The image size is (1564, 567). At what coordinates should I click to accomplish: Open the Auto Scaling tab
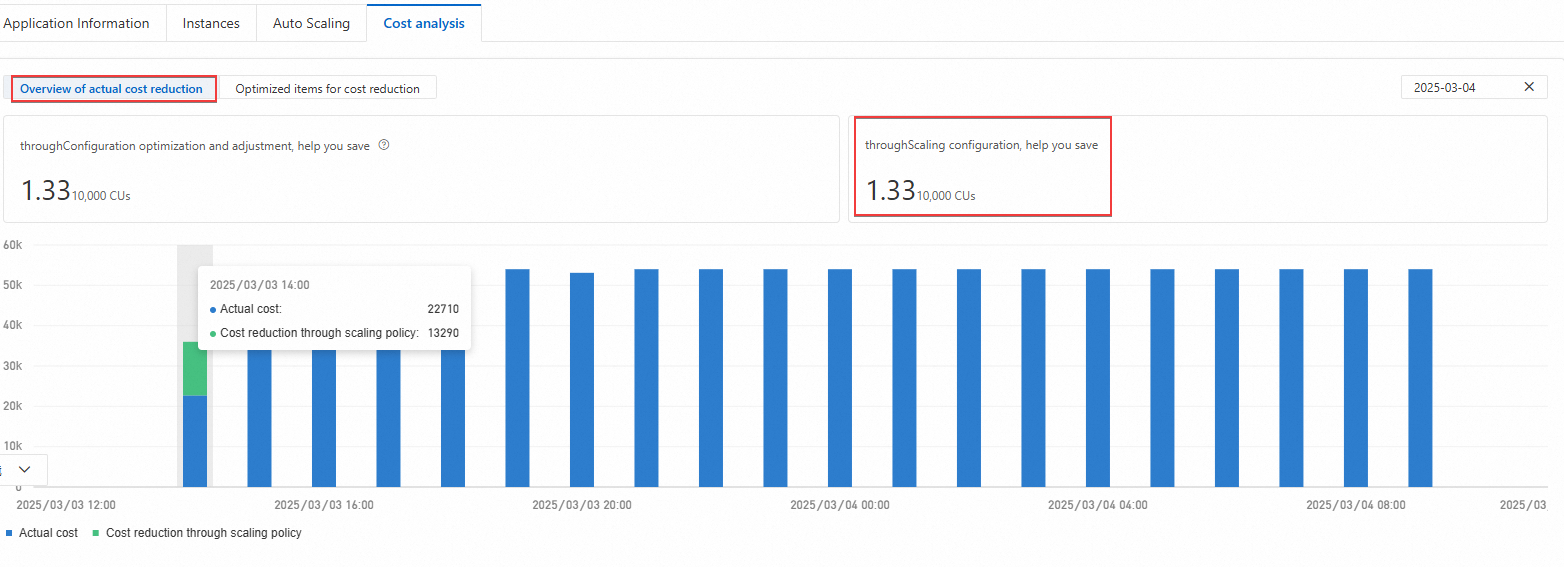tap(311, 23)
